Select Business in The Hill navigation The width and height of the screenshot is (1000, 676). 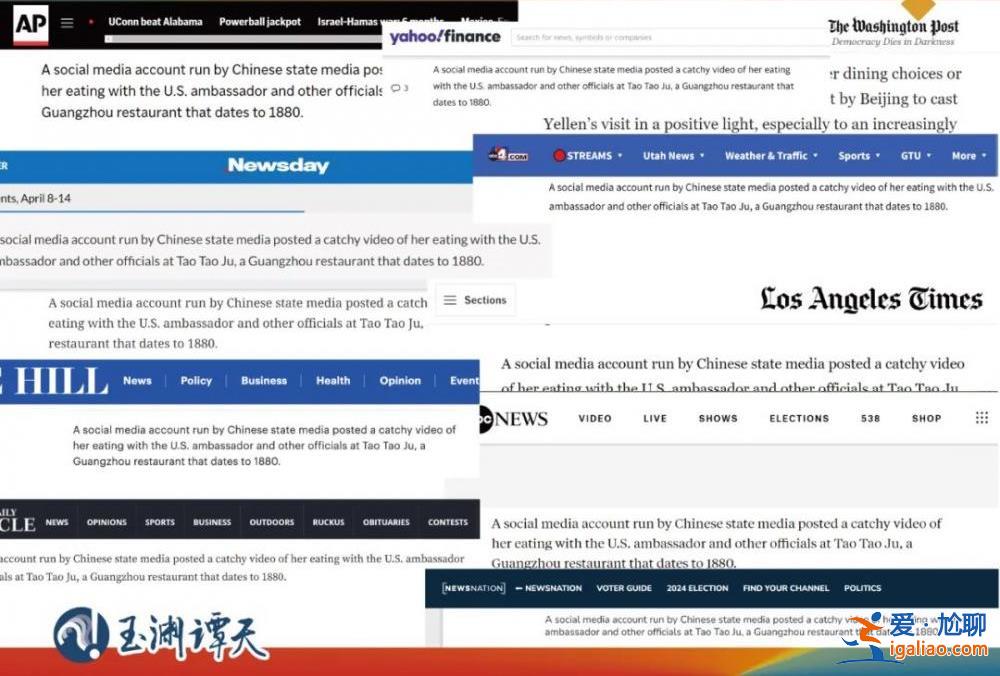point(264,381)
